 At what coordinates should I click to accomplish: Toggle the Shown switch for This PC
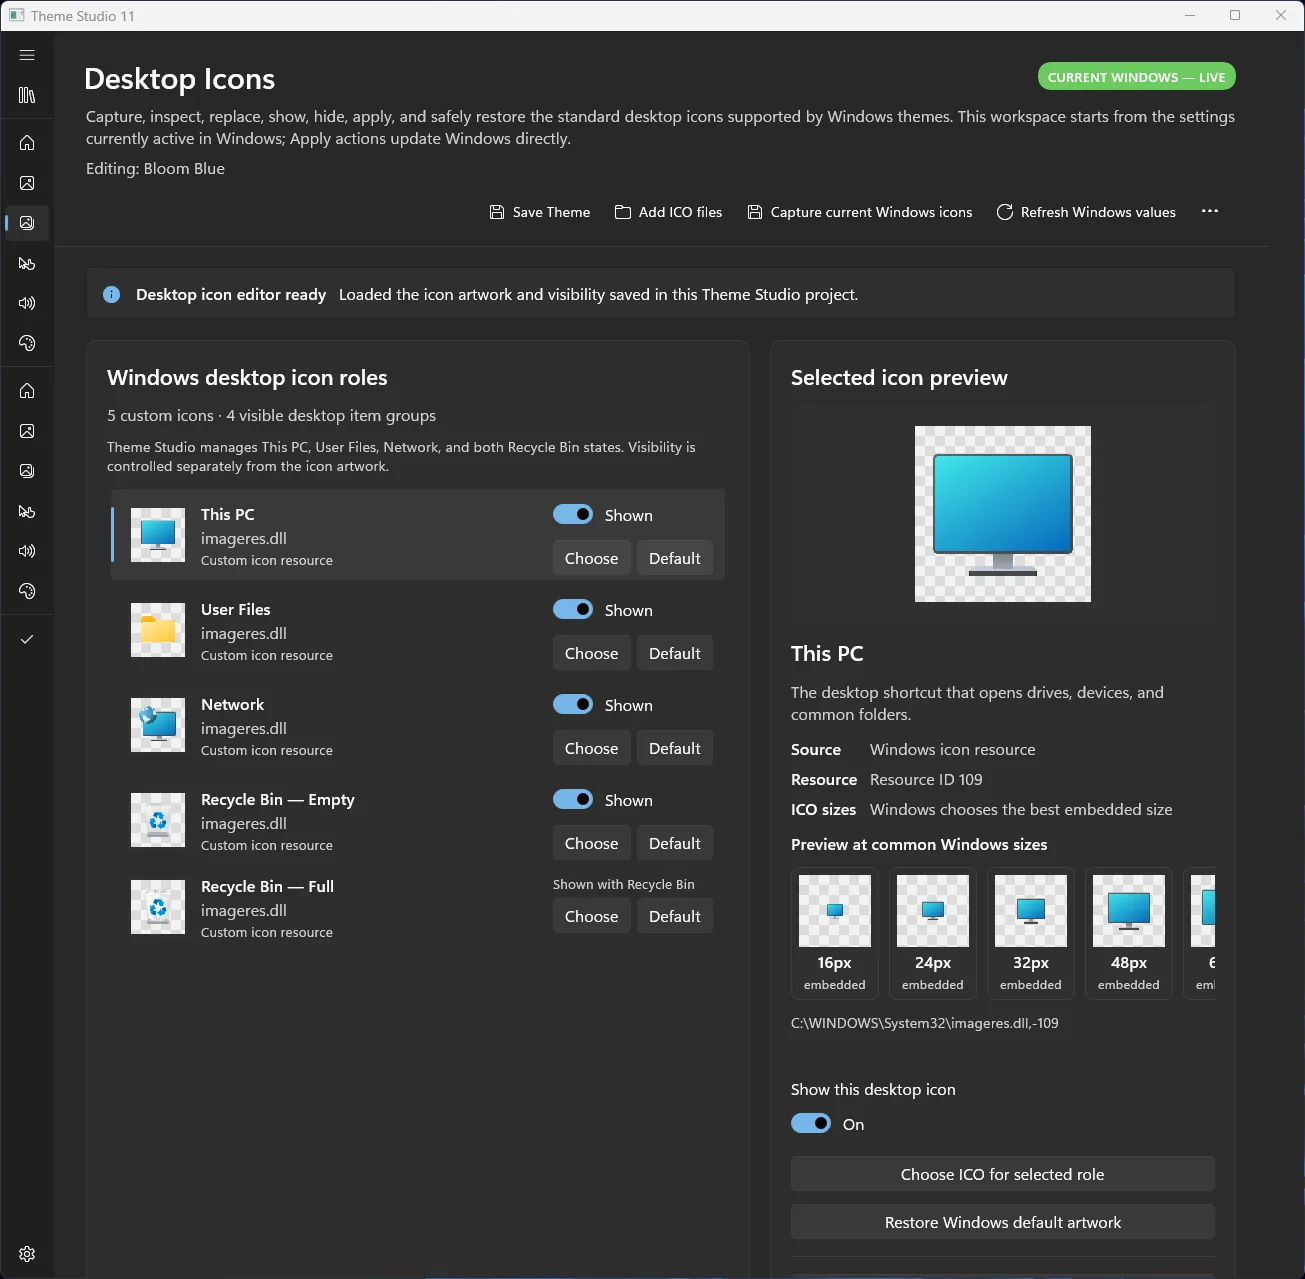coord(573,514)
